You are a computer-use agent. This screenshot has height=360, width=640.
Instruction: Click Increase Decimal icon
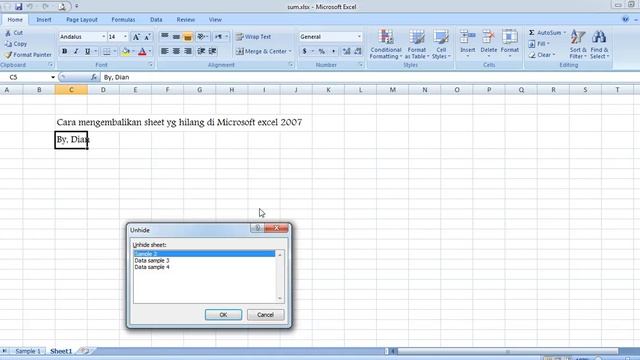(346, 51)
